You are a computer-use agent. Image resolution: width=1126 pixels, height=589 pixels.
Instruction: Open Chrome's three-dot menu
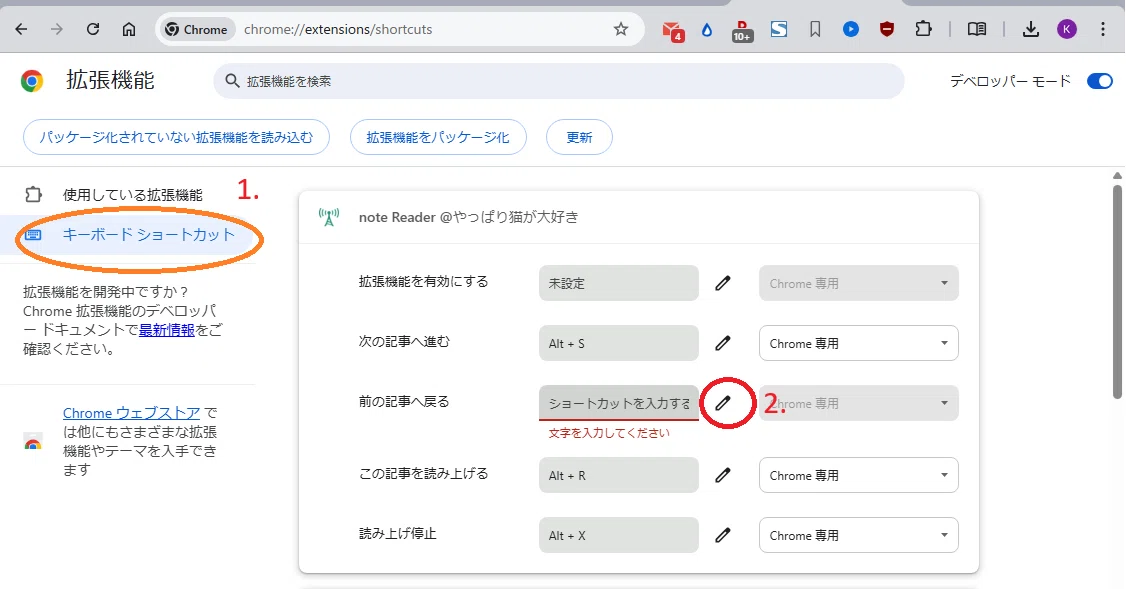(x=1103, y=29)
